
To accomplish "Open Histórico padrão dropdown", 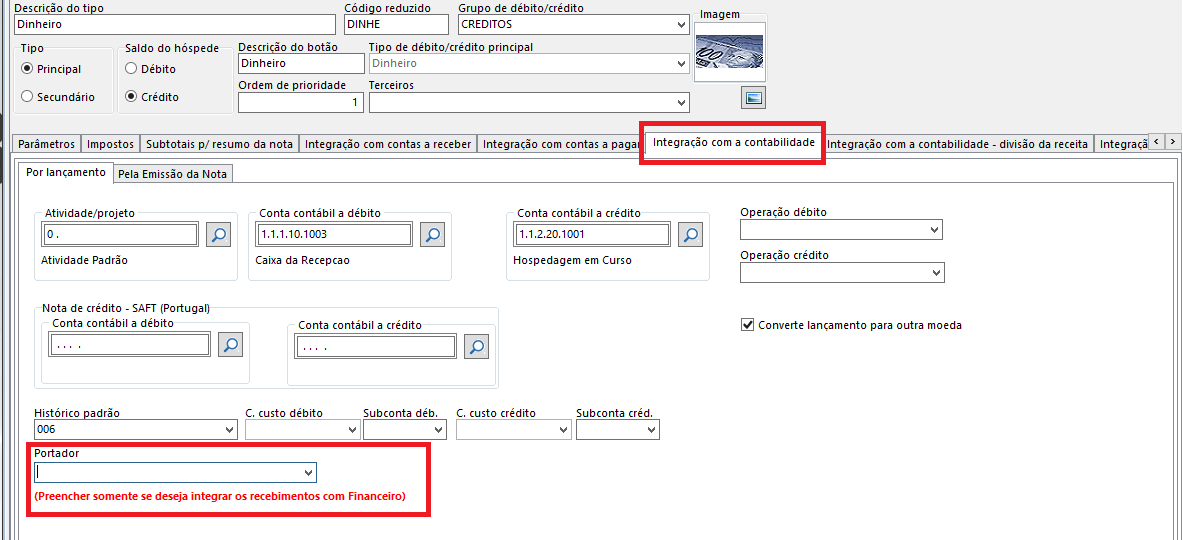I will 229,430.
